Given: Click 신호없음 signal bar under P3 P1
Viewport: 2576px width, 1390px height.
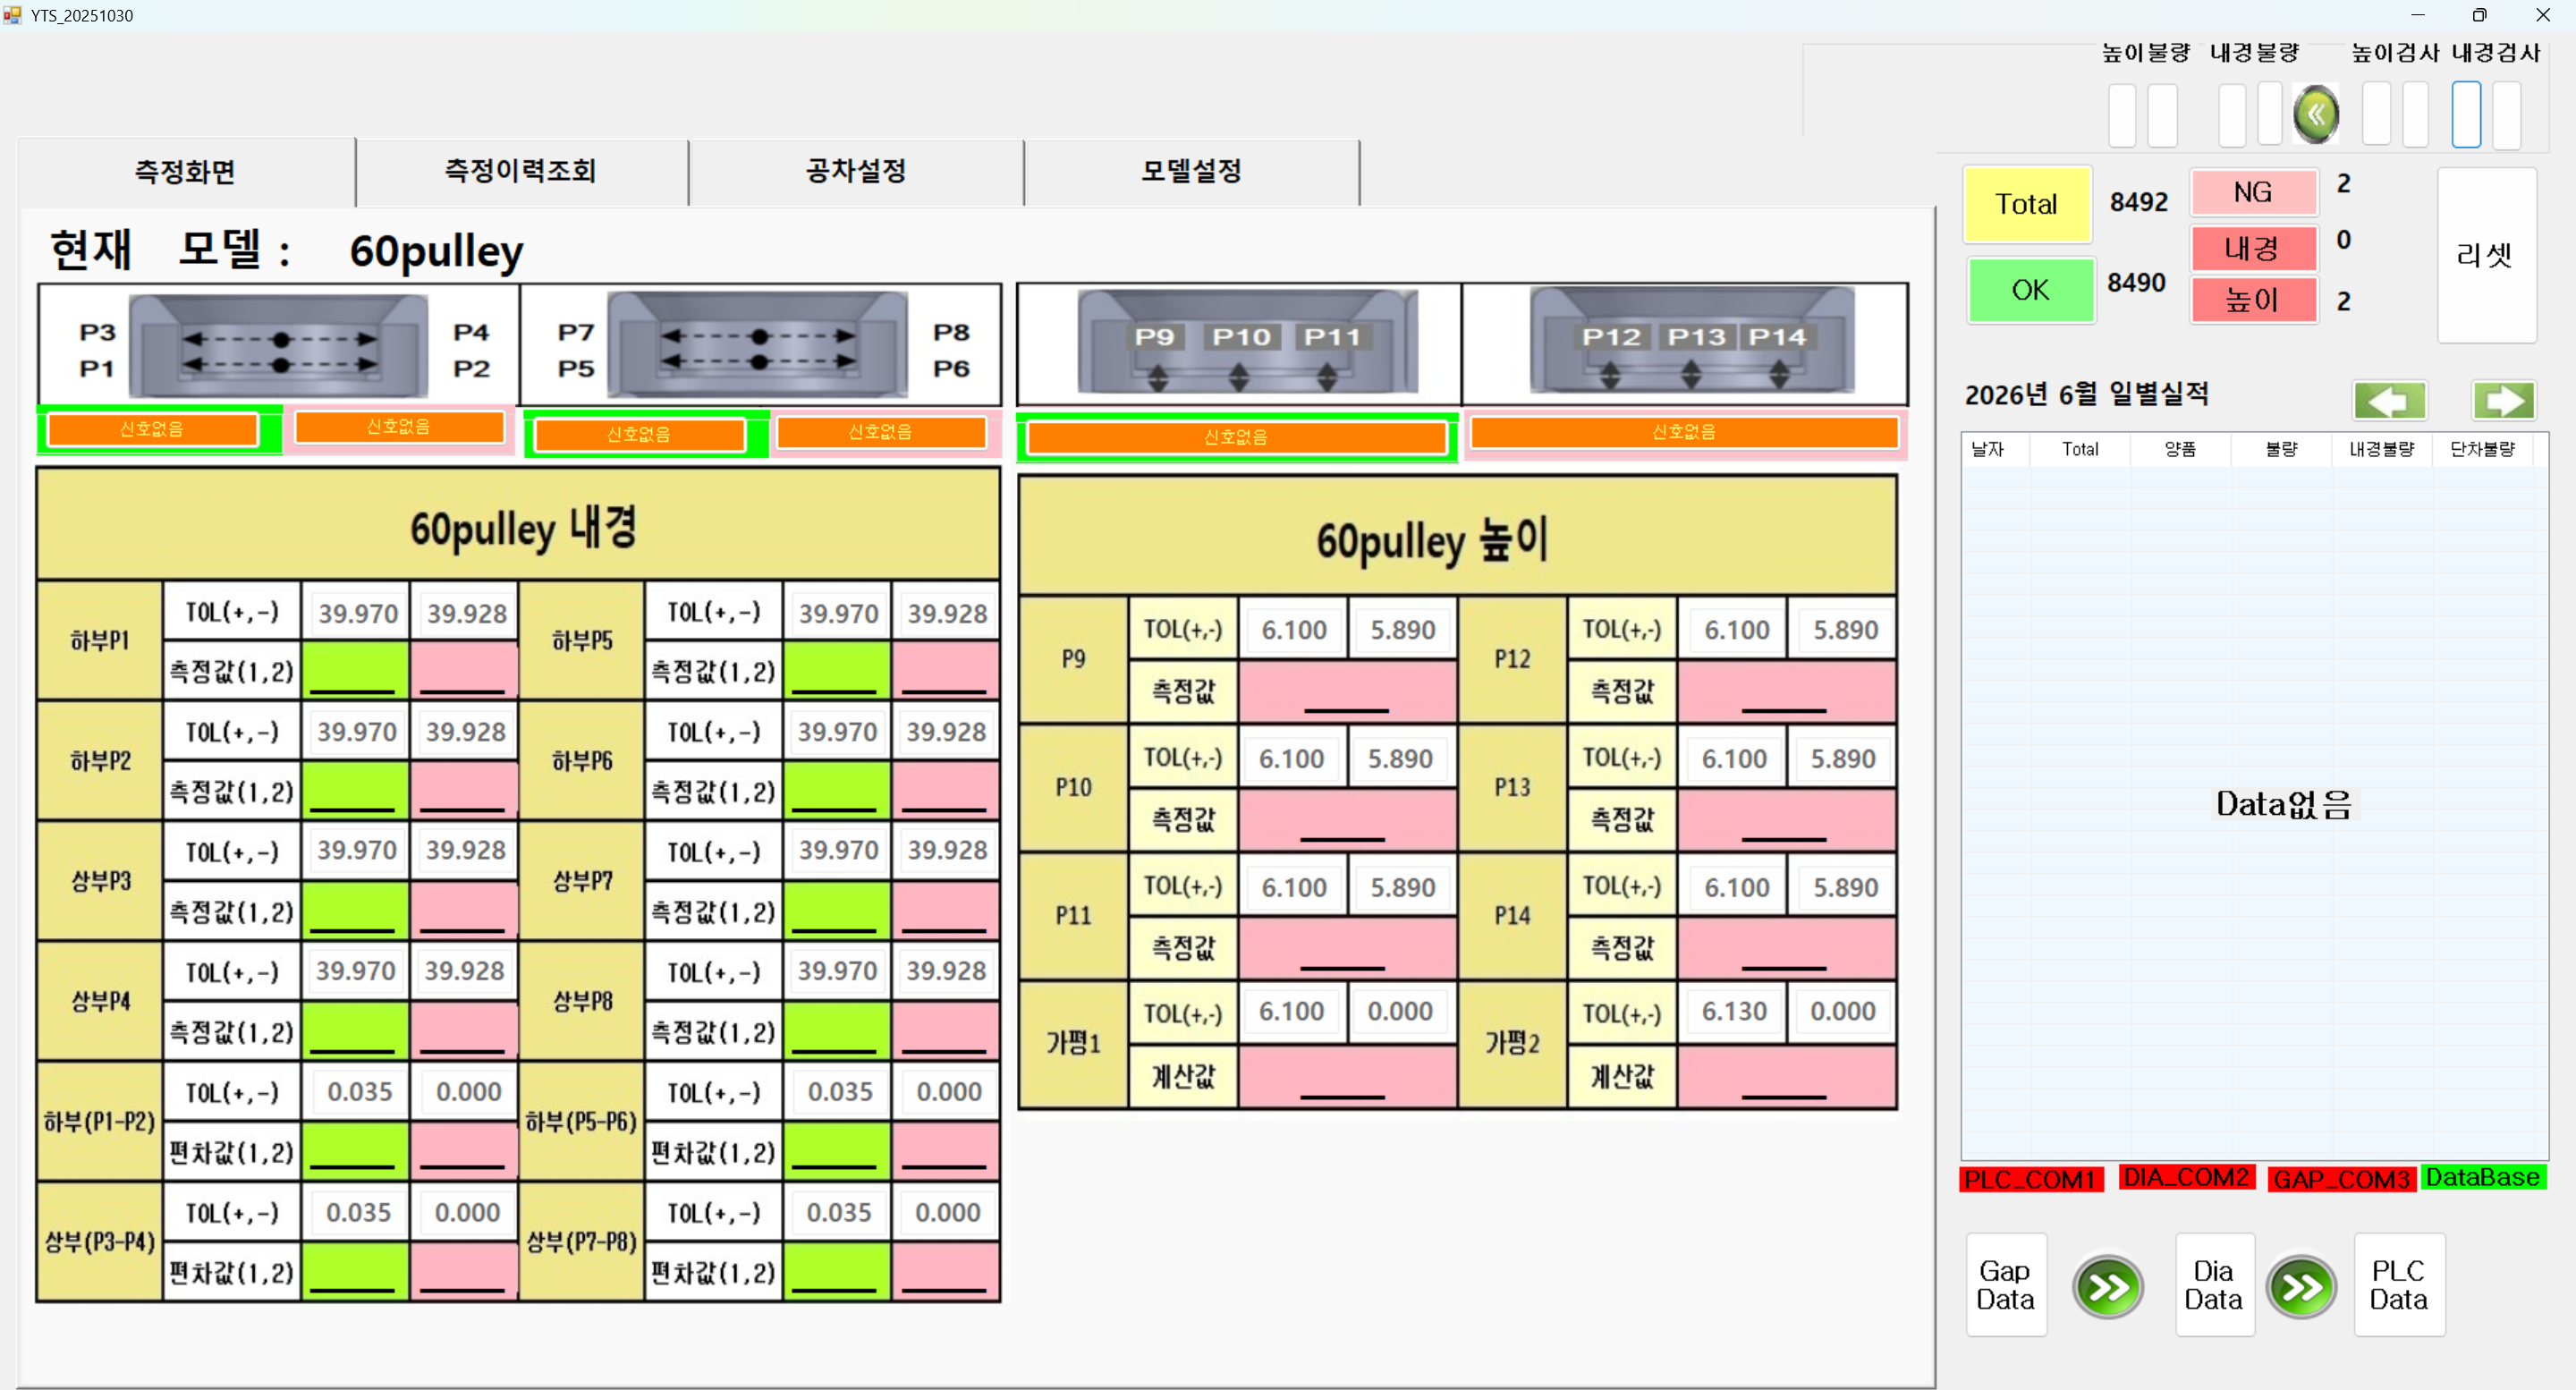Looking at the screenshot, I should (x=152, y=429).
